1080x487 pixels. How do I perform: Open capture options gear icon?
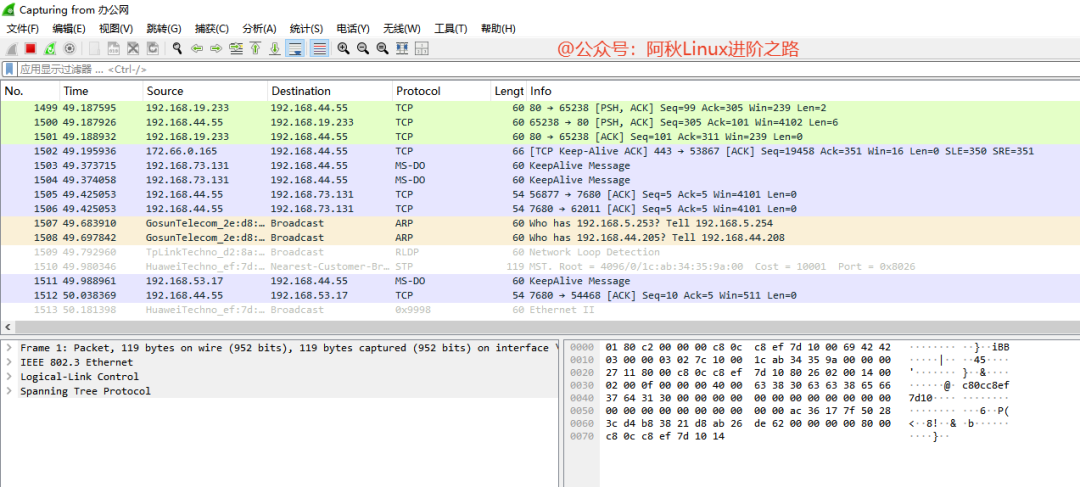(x=69, y=48)
